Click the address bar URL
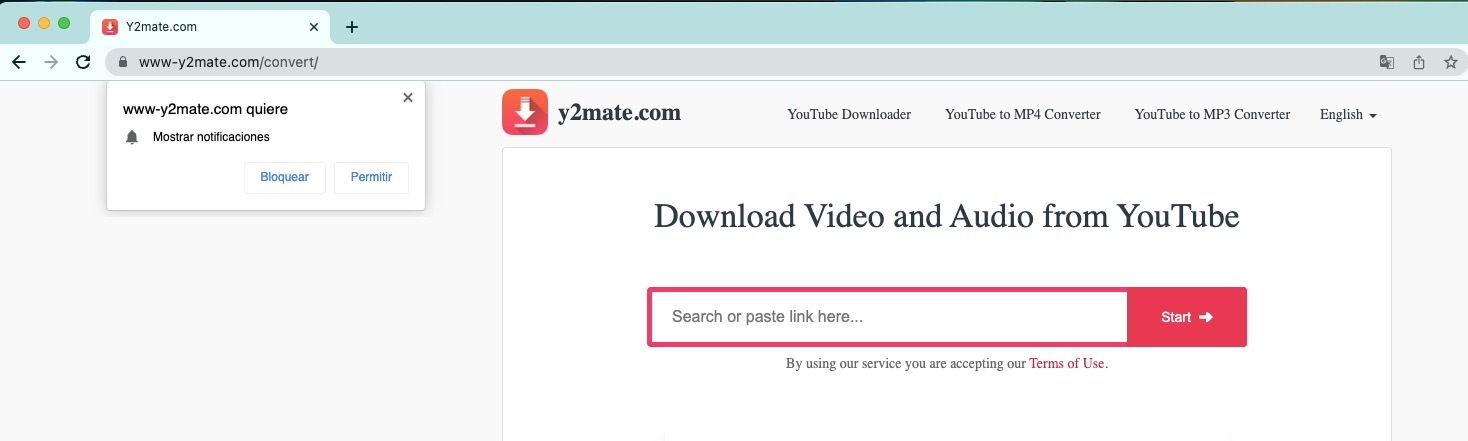The width and height of the screenshot is (1468, 441). [x=229, y=62]
